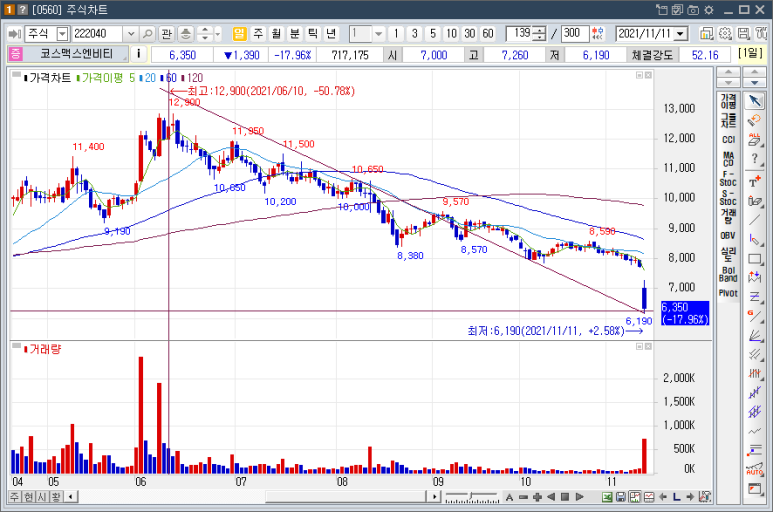Open the MACD indicator tab
773x512 pixels.
click(728, 159)
